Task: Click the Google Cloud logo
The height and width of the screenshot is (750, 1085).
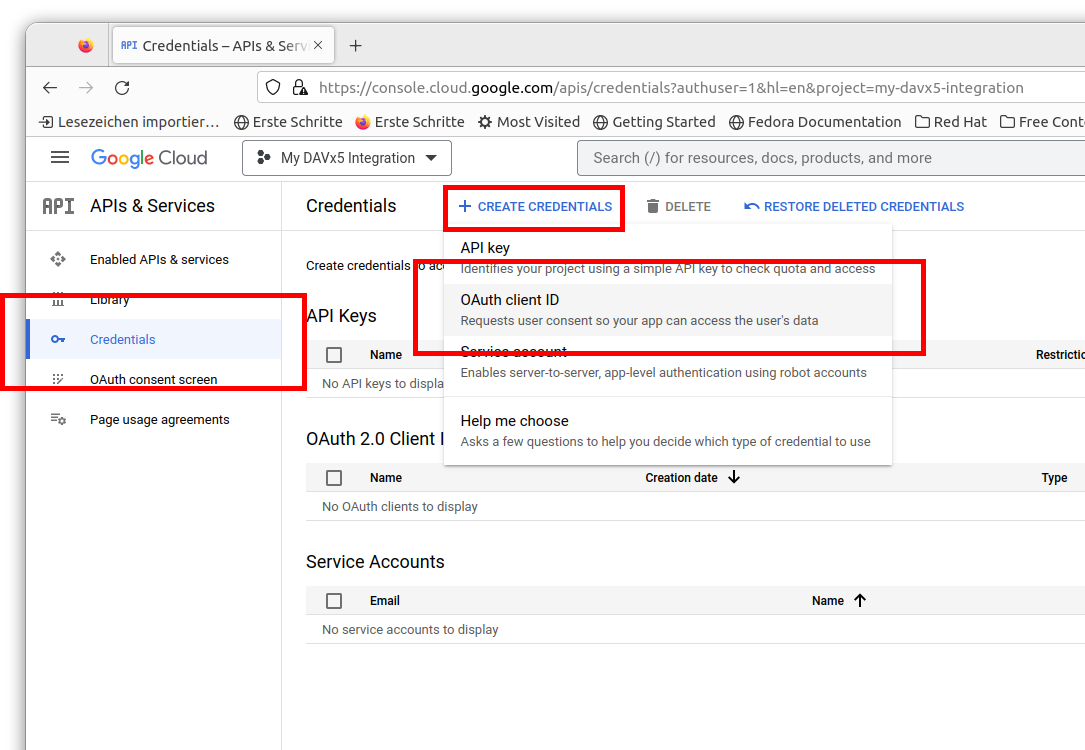Action: (149, 158)
